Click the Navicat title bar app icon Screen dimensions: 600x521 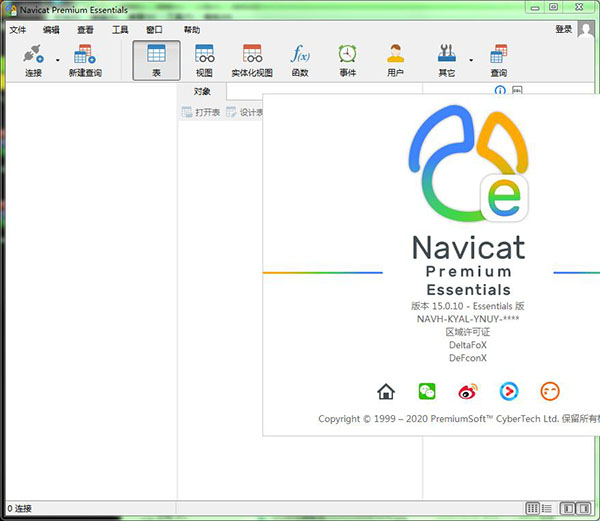[x=11, y=10]
